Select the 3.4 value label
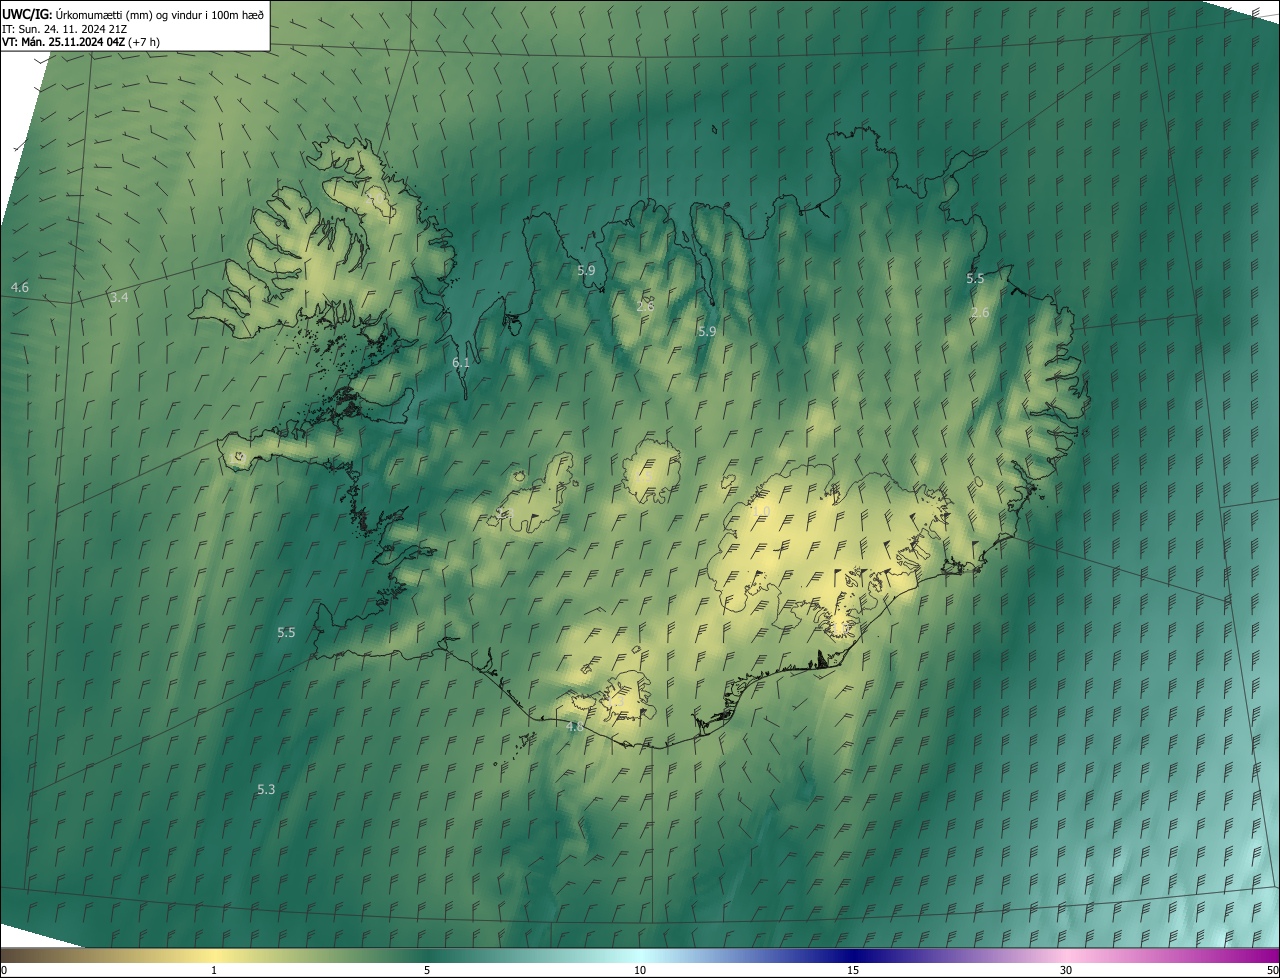Image resolution: width=1280 pixels, height=978 pixels. click(119, 297)
